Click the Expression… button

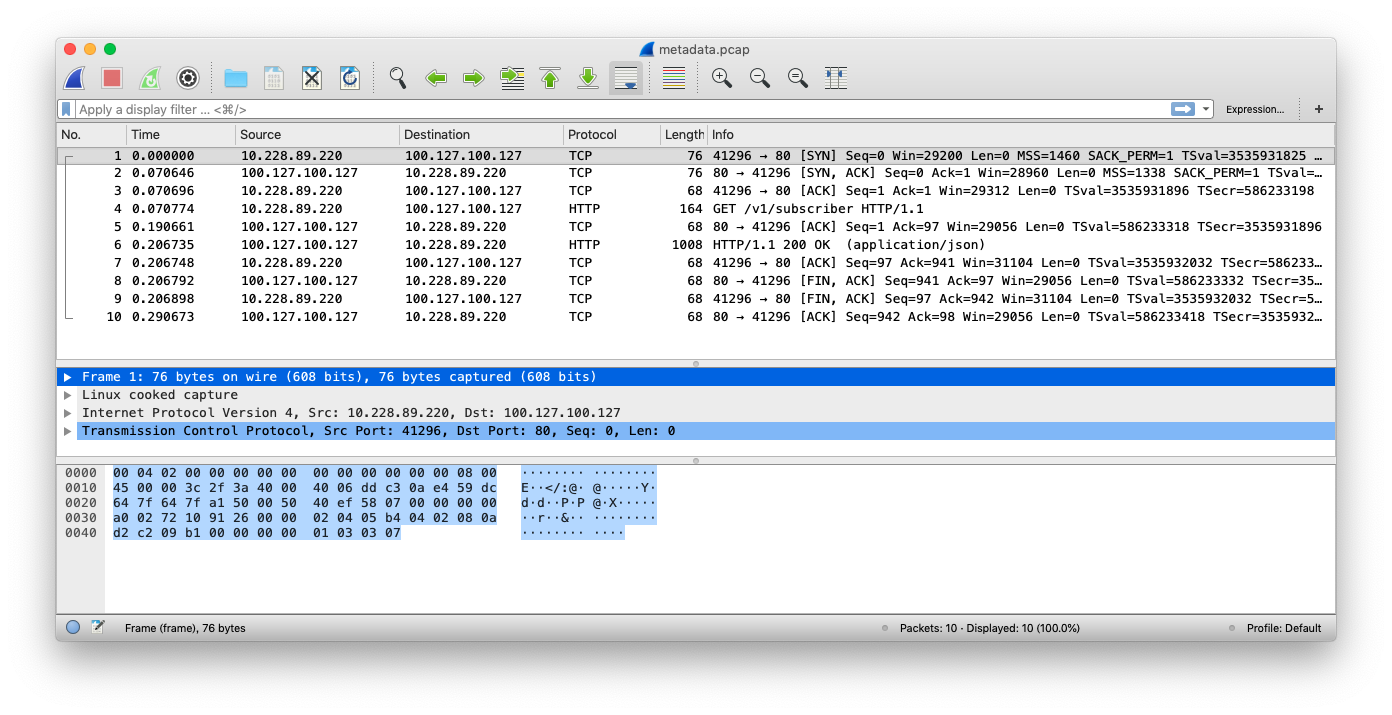pyautogui.click(x=1255, y=109)
